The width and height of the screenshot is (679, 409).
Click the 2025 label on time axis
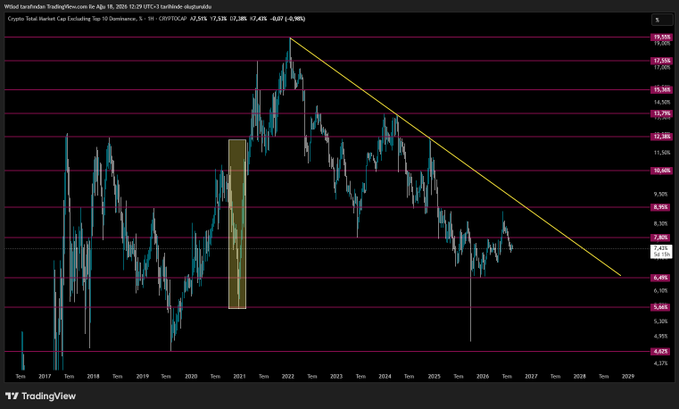(x=434, y=377)
